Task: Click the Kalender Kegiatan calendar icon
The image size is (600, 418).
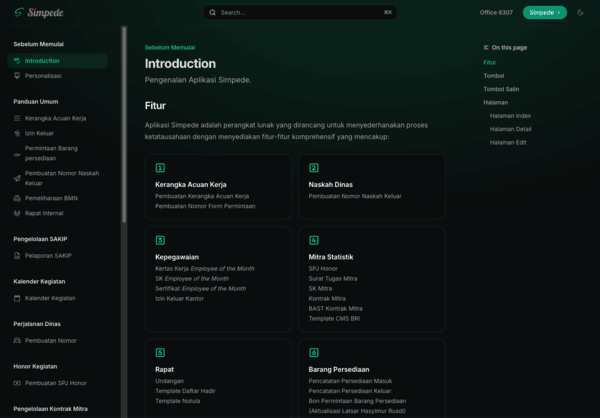Action: tap(17, 298)
